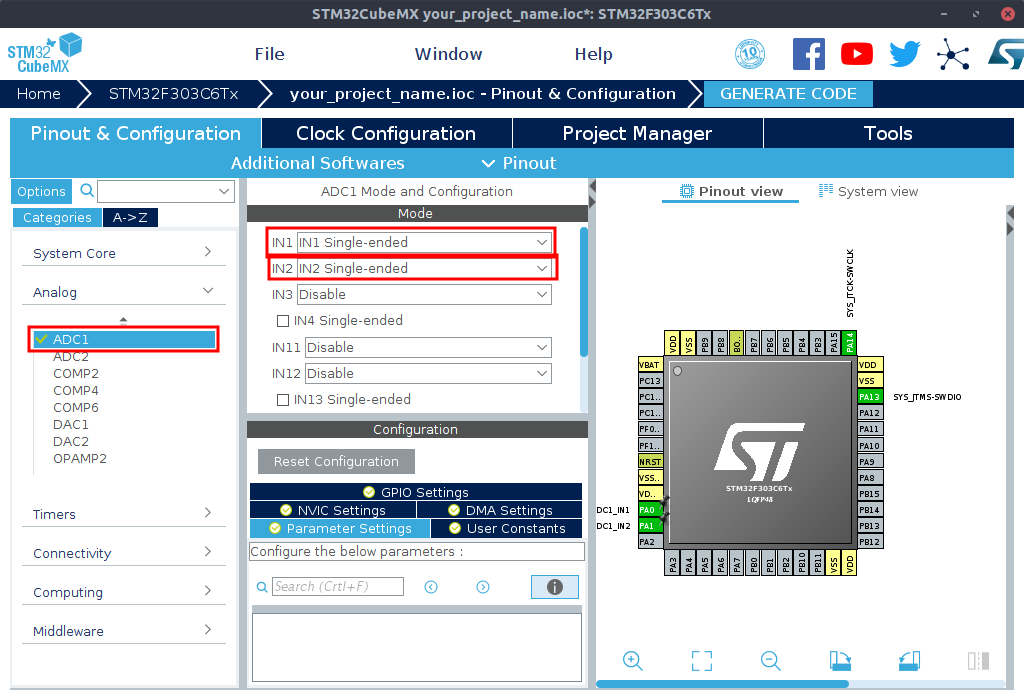Open Additional Softwares
The height and width of the screenshot is (700, 1024).
(x=317, y=163)
